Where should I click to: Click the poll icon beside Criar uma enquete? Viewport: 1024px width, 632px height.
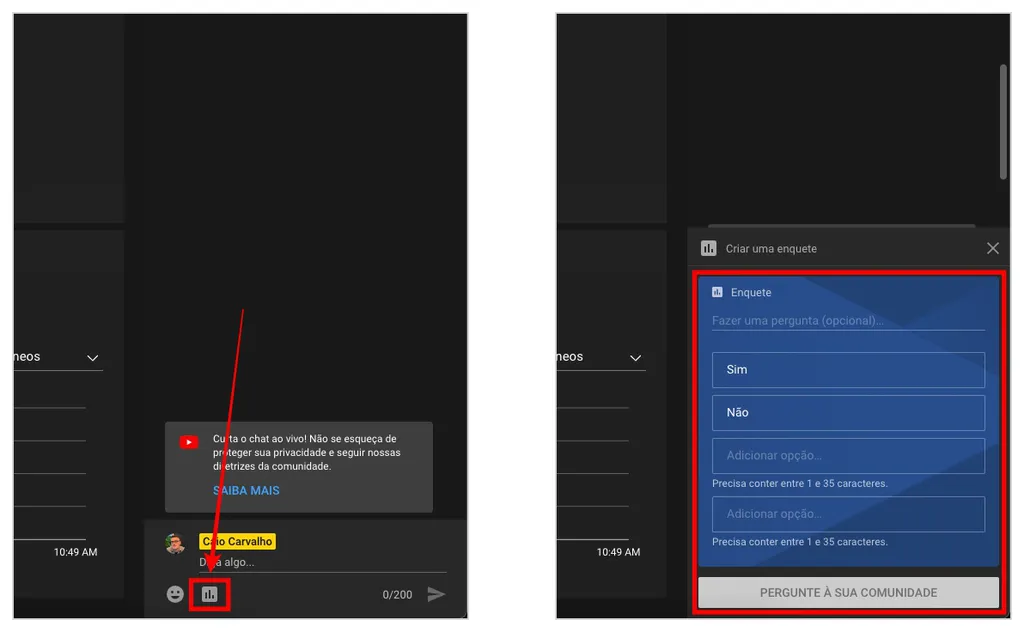pos(709,248)
